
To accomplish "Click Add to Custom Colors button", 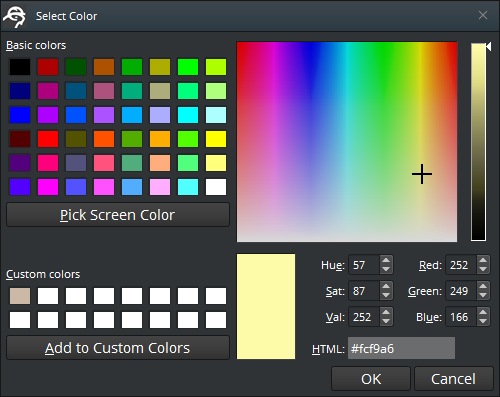I will (118, 348).
